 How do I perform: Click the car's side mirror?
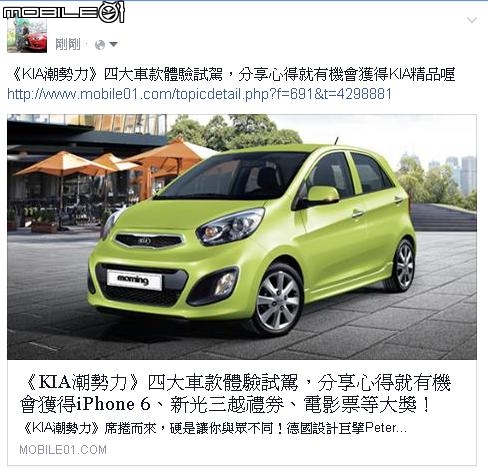coord(322,195)
